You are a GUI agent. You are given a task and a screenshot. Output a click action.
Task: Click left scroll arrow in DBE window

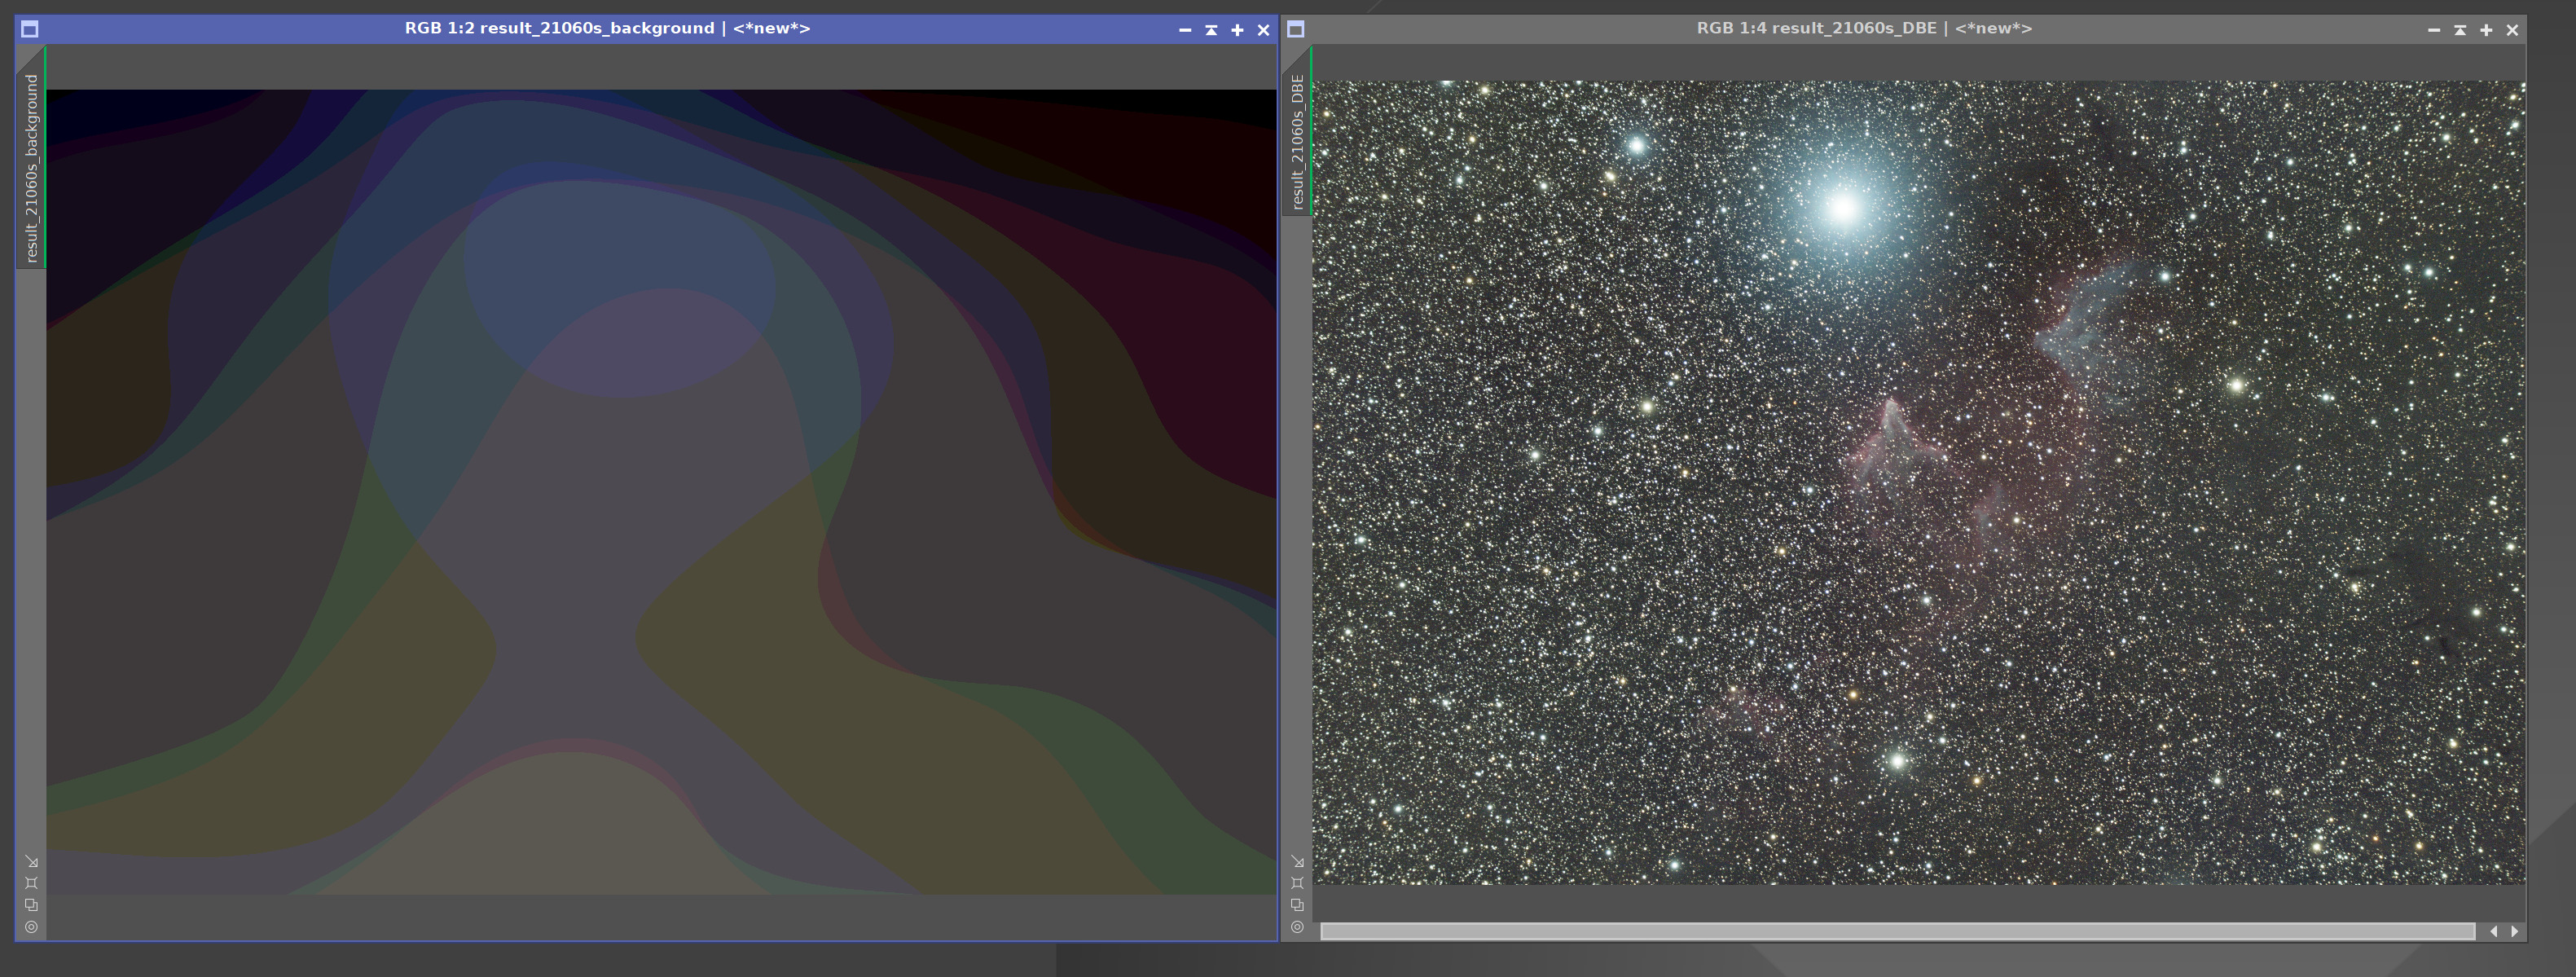click(x=2493, y=931)
